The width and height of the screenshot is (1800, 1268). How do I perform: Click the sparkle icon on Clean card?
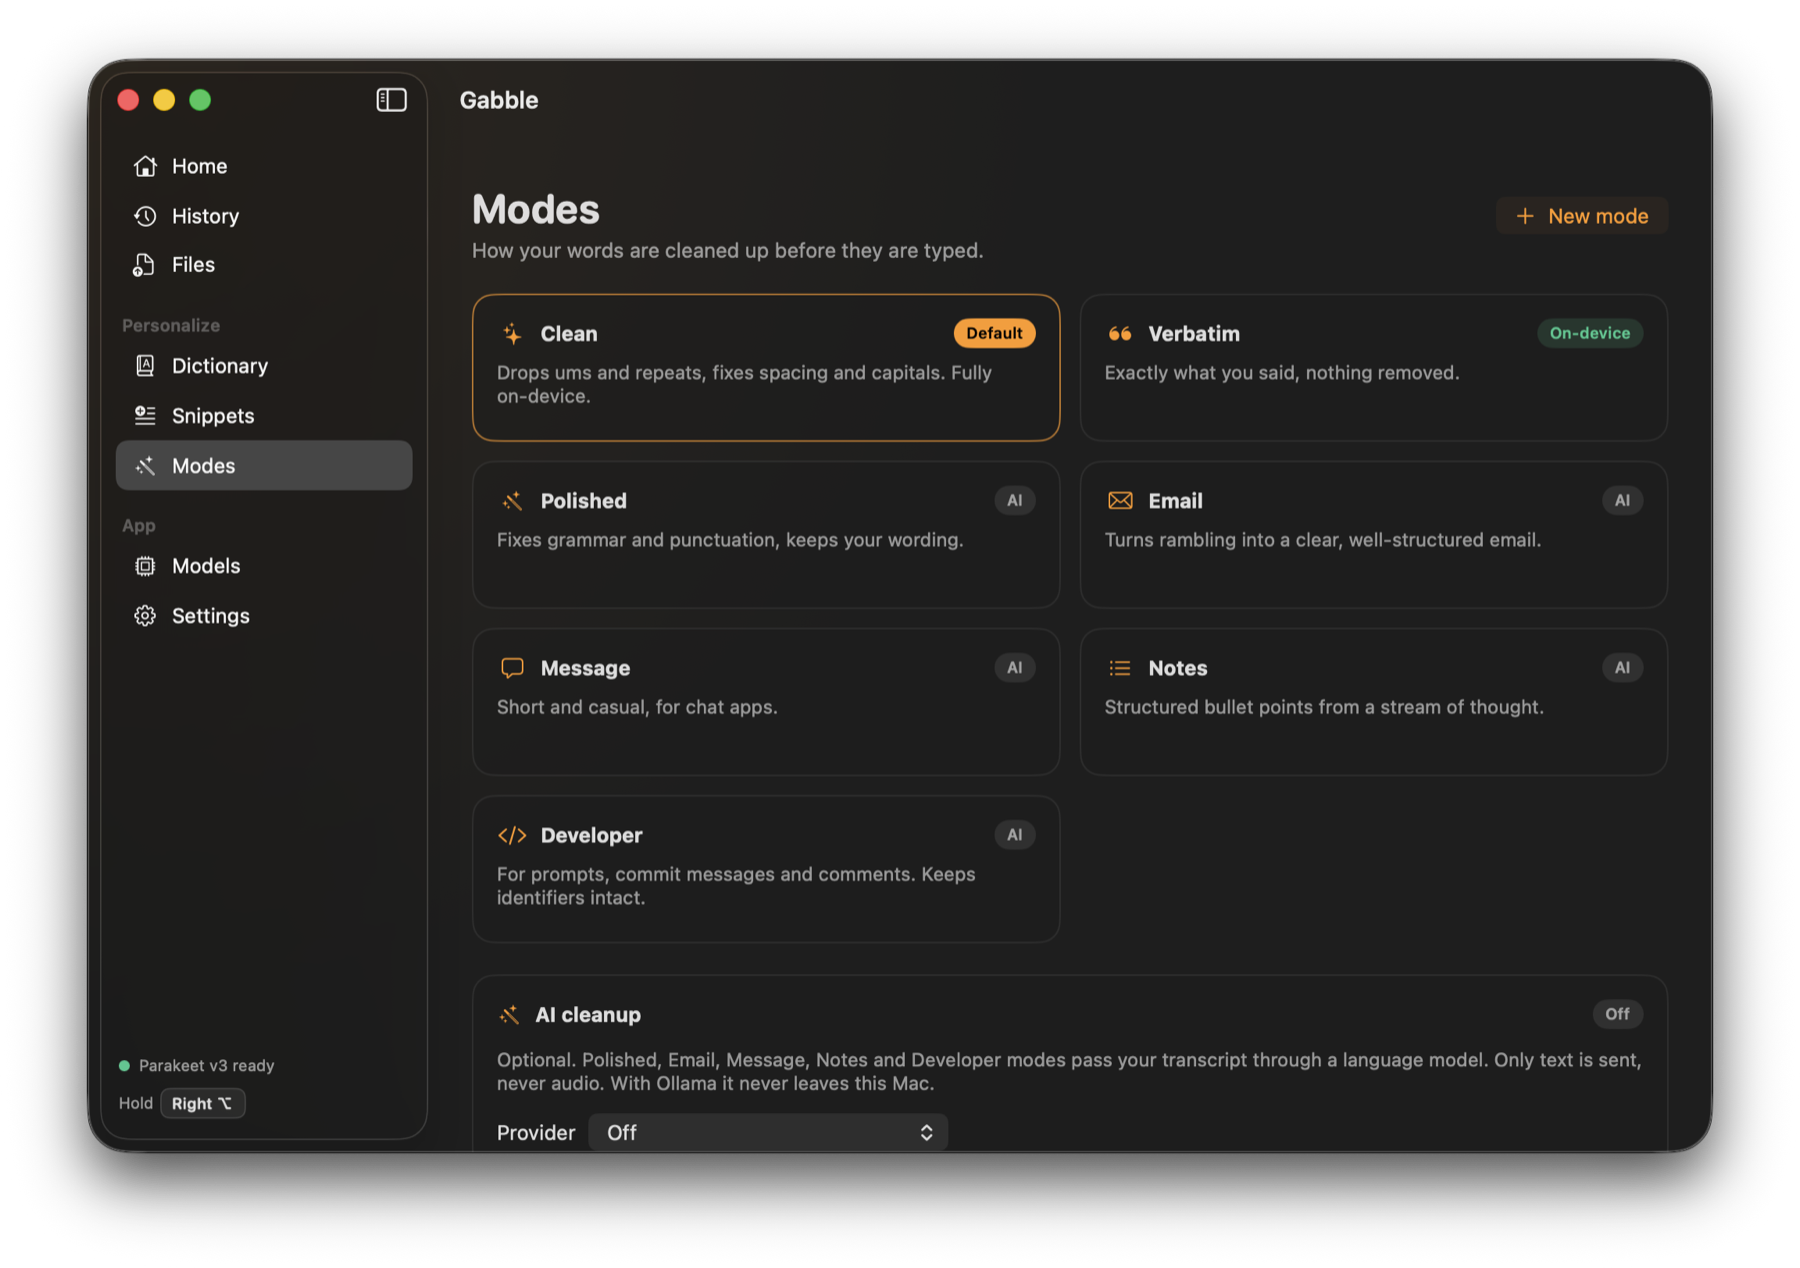(512, 334)
